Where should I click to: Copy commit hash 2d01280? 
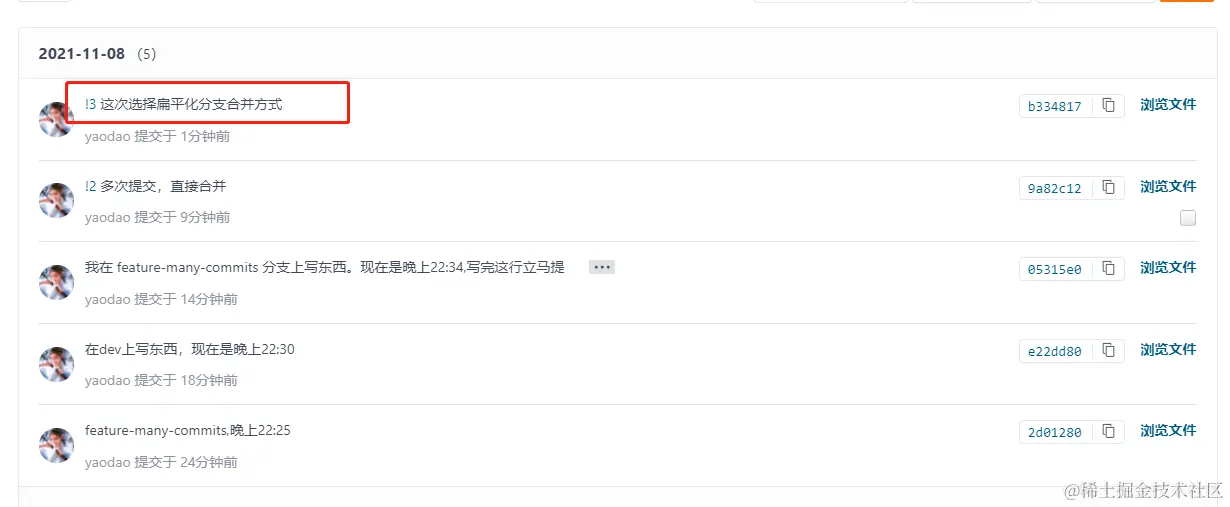coord(1108,431)
